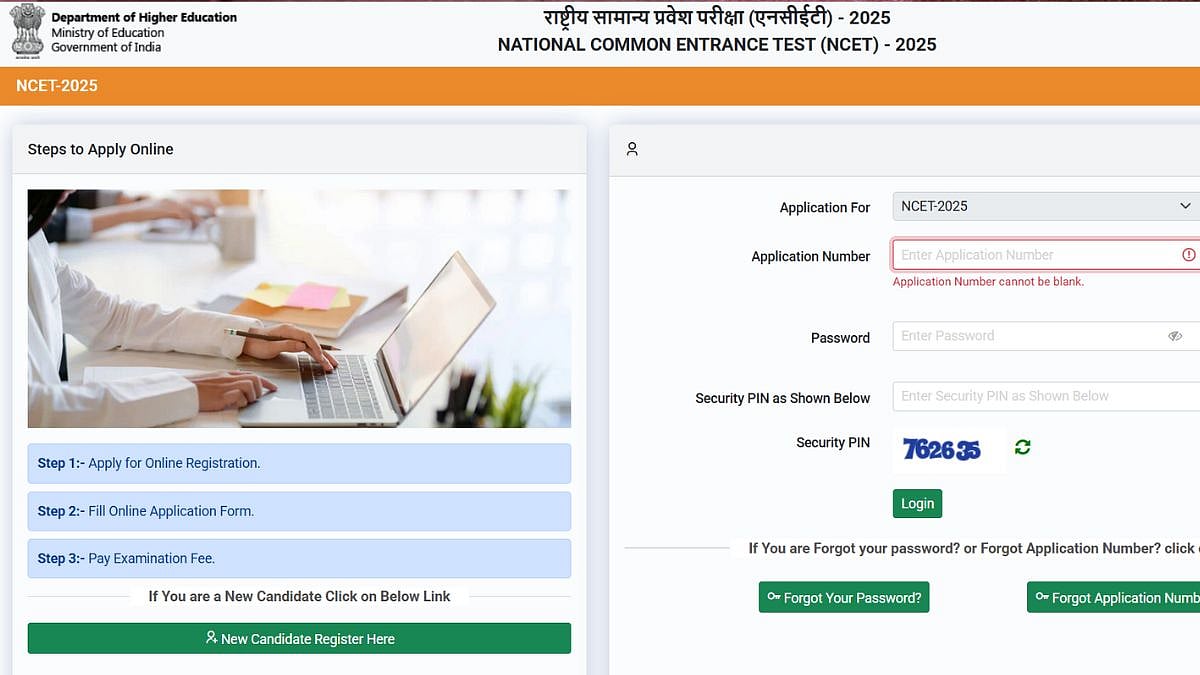This screenshot has width=1200, height=675.
Task: Click Forgot Your Password button
Action: (844, 598)
